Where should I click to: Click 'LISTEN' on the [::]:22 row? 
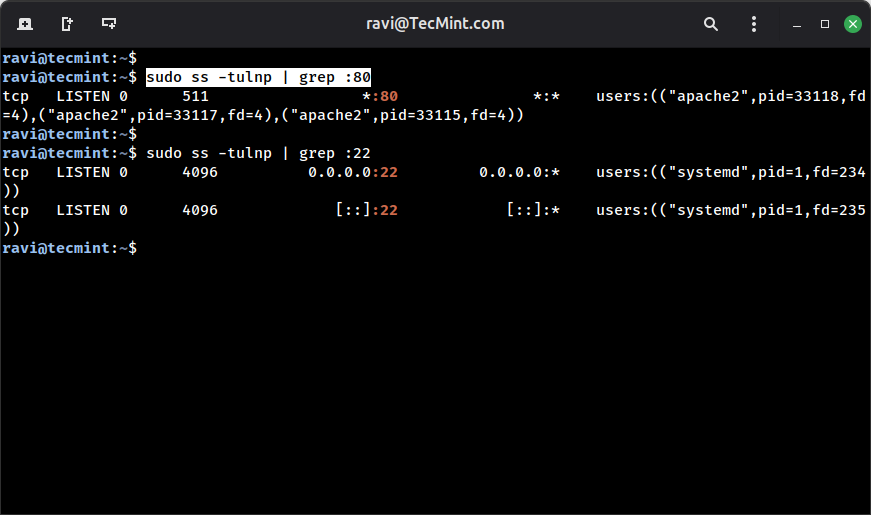[83, 210]
